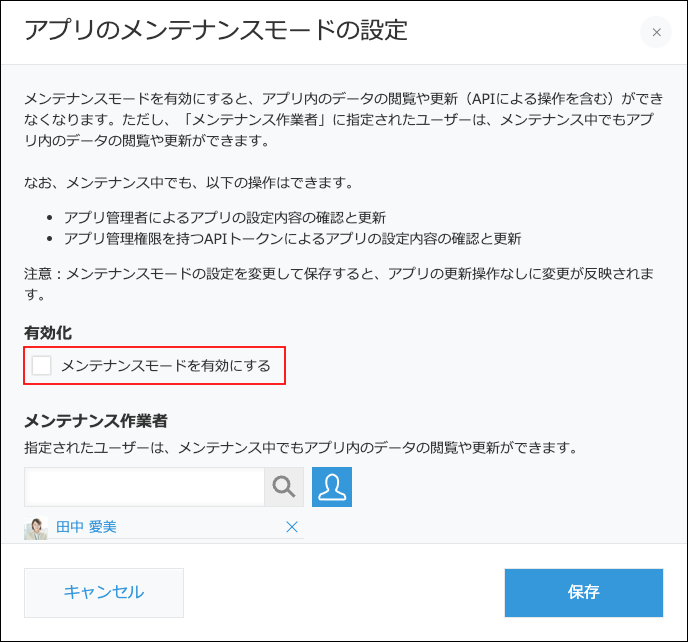The width and height of the screenshot is (688, 642).
Task: Enable the メンテナンスモードを有効にする checkbox
Action: click(x=42, y=366)
